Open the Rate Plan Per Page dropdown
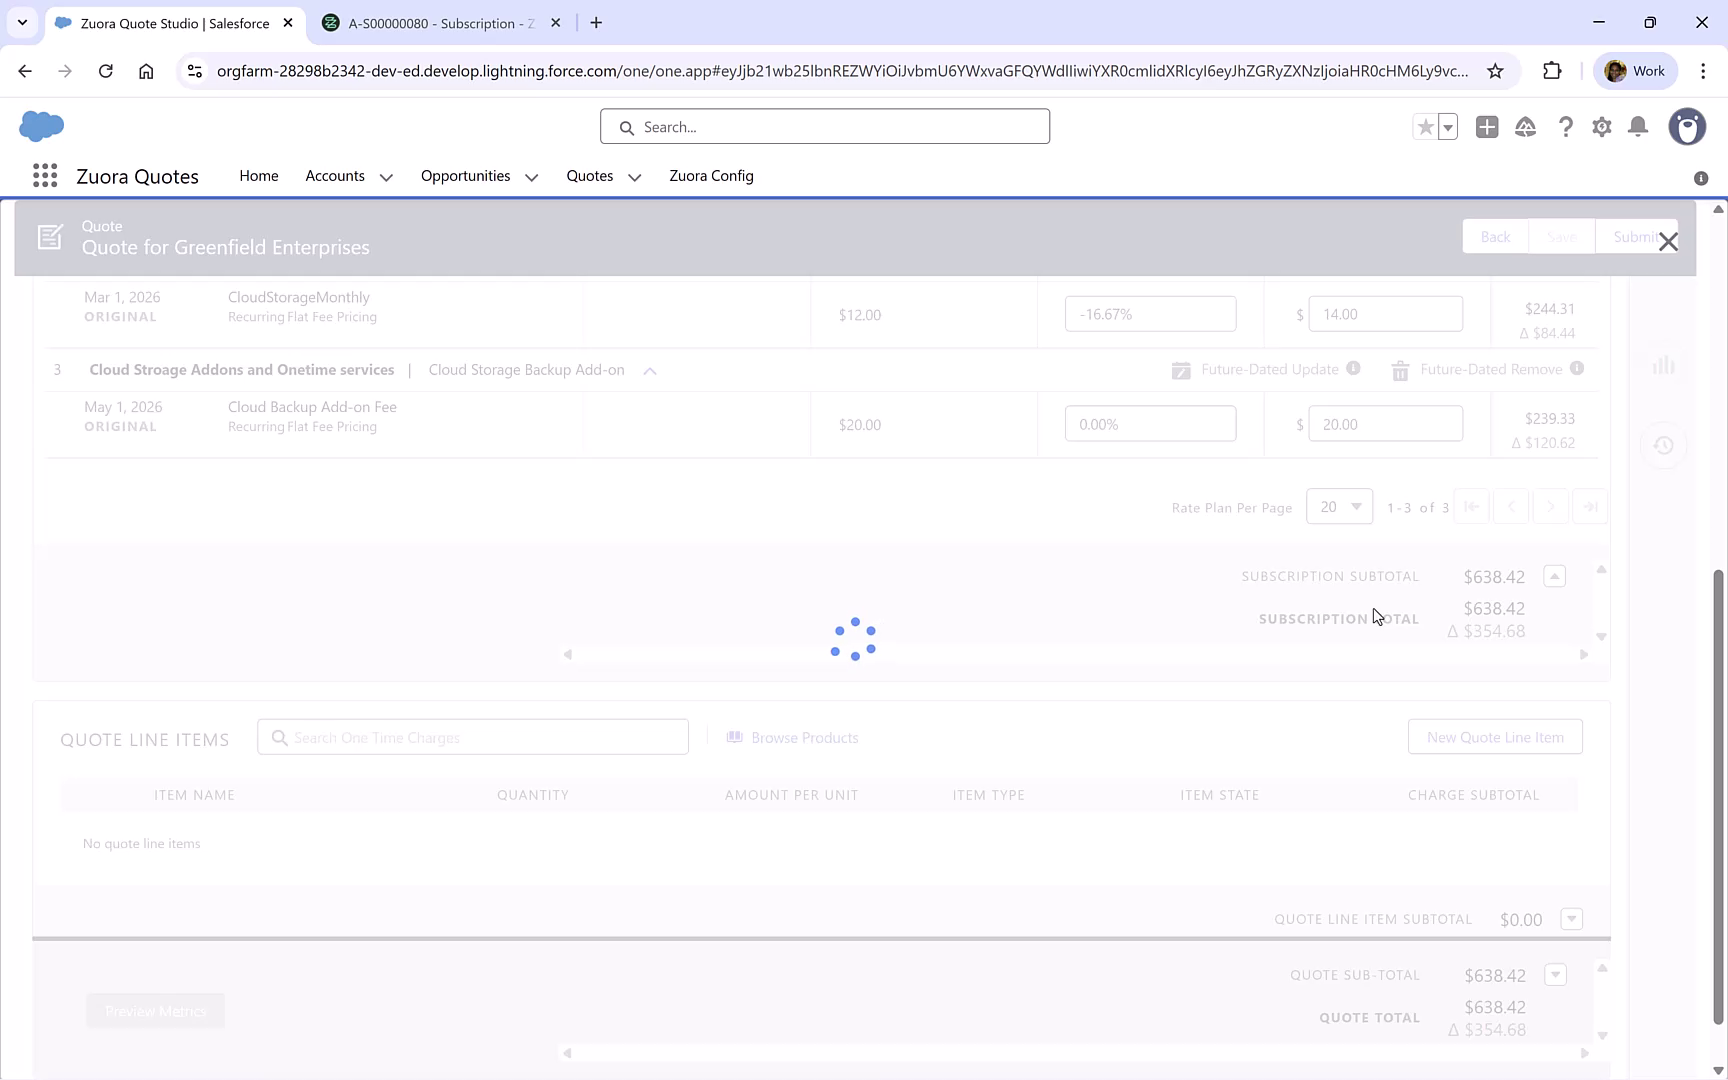Viewport: 1728px width, 1080px height. 1339,506
